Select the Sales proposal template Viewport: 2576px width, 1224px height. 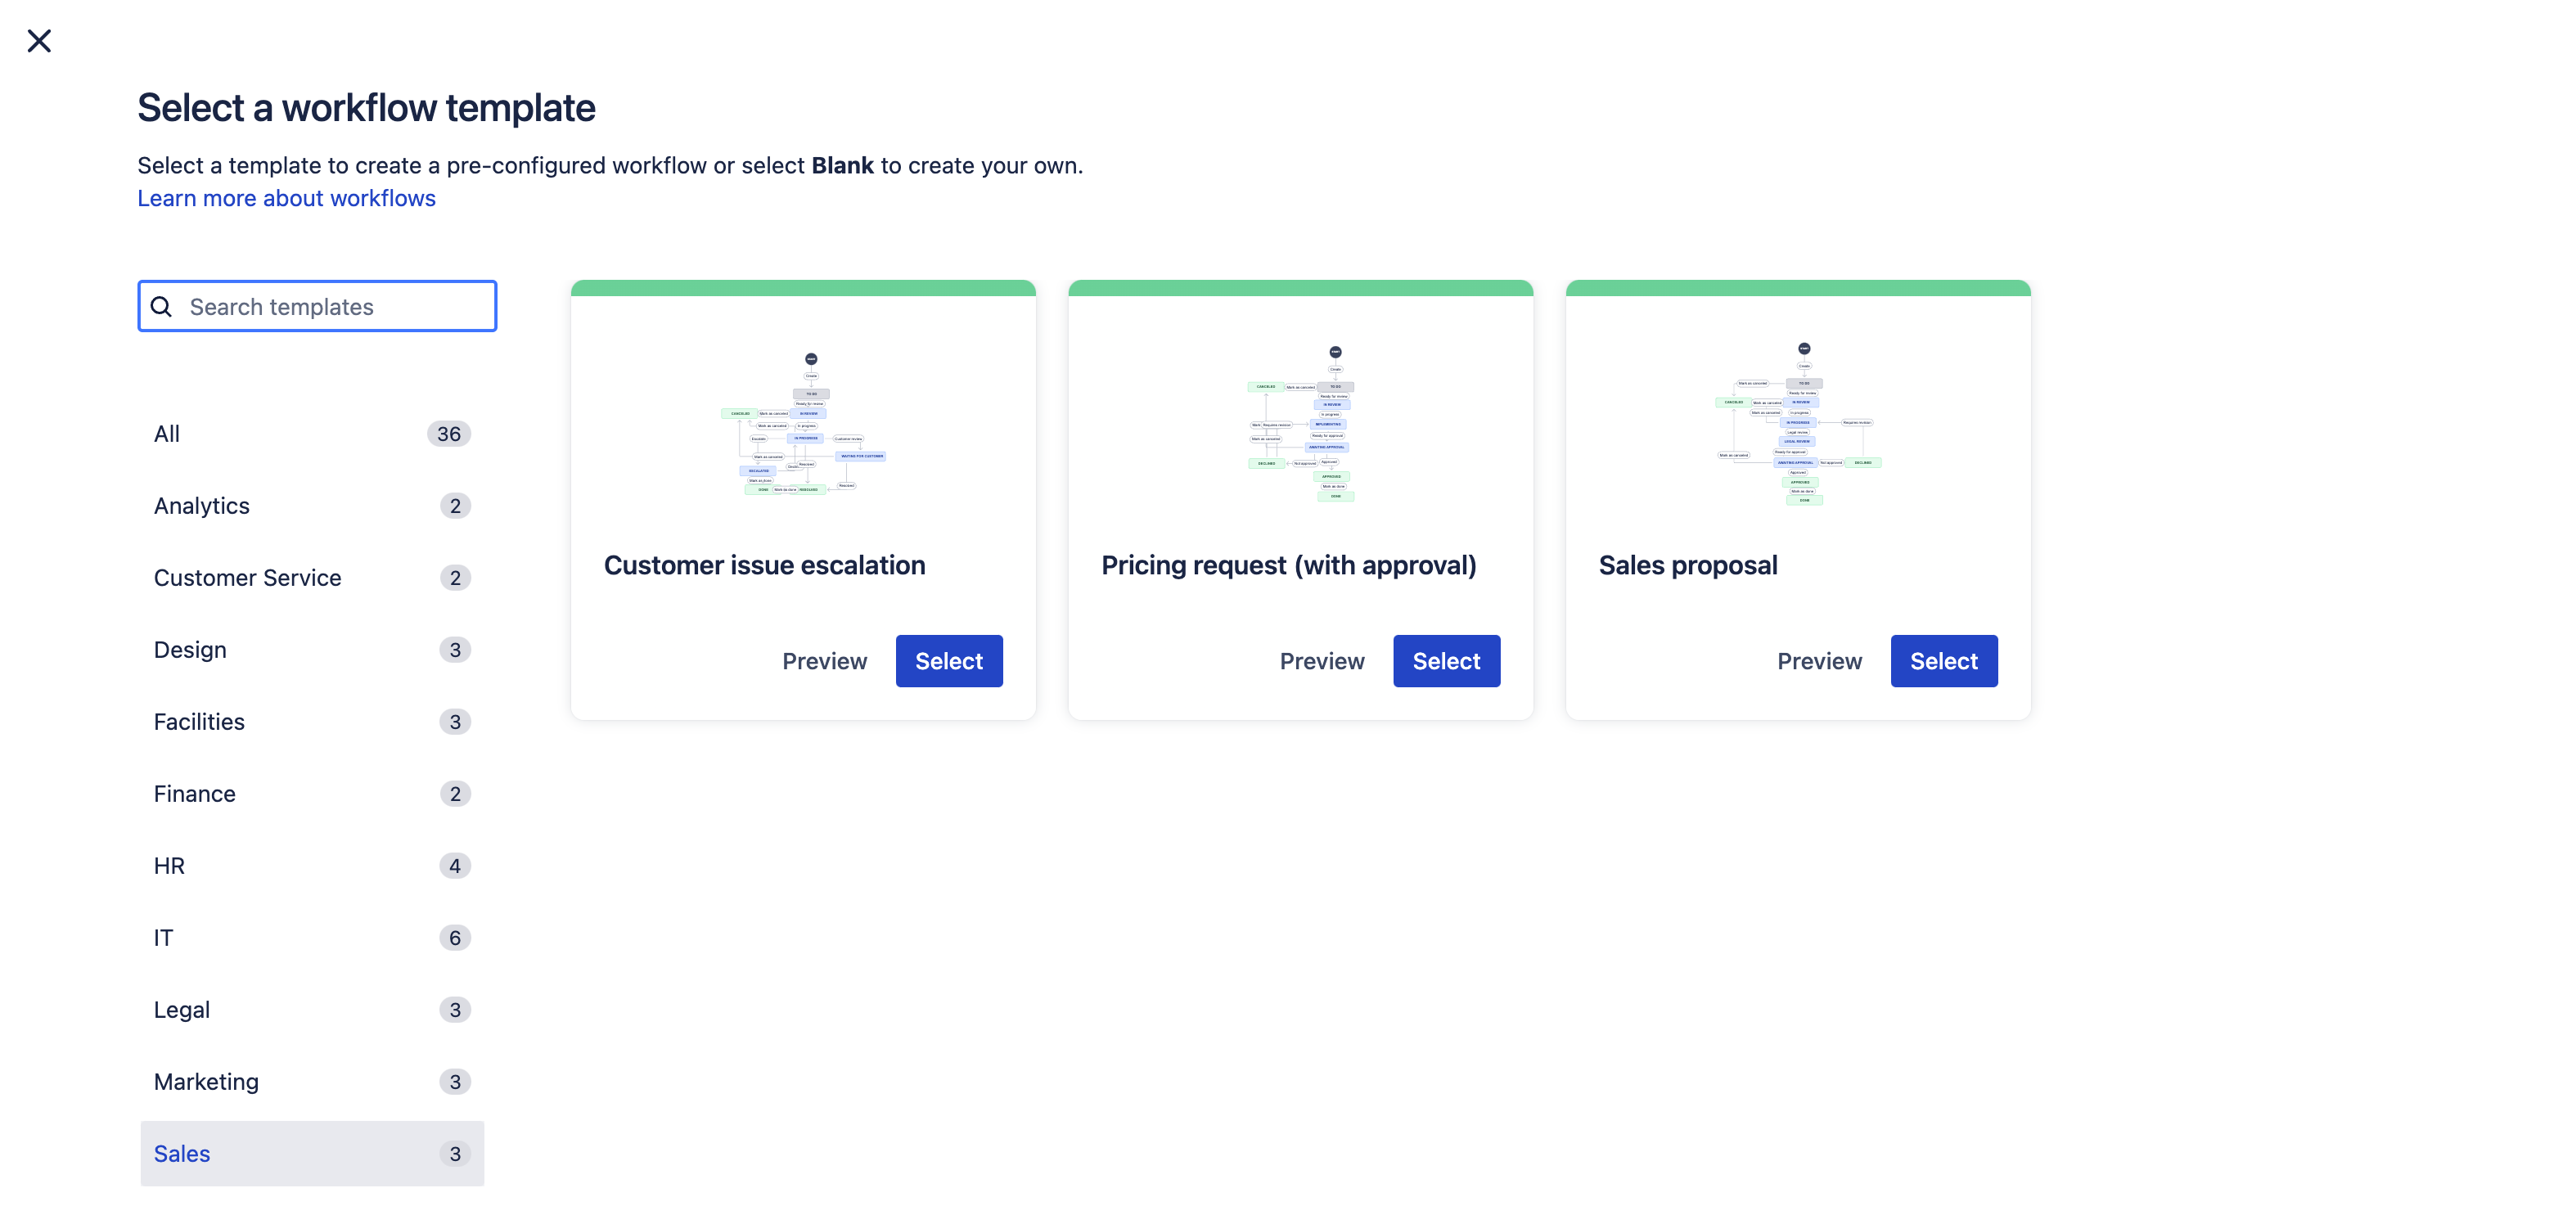pos(1943,659)
